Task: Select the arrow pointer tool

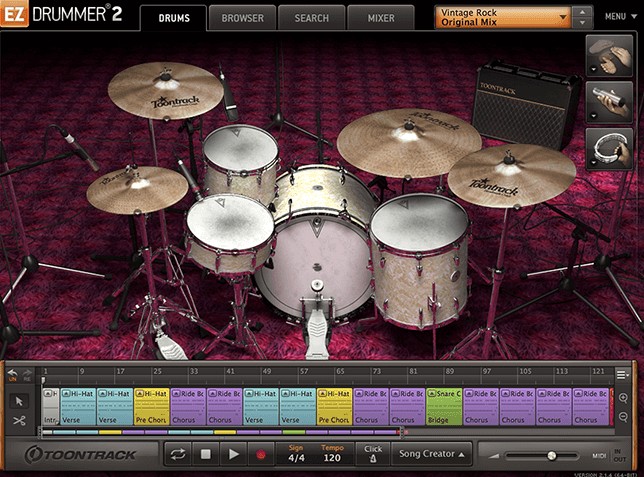Action: (x=19, y=400)
